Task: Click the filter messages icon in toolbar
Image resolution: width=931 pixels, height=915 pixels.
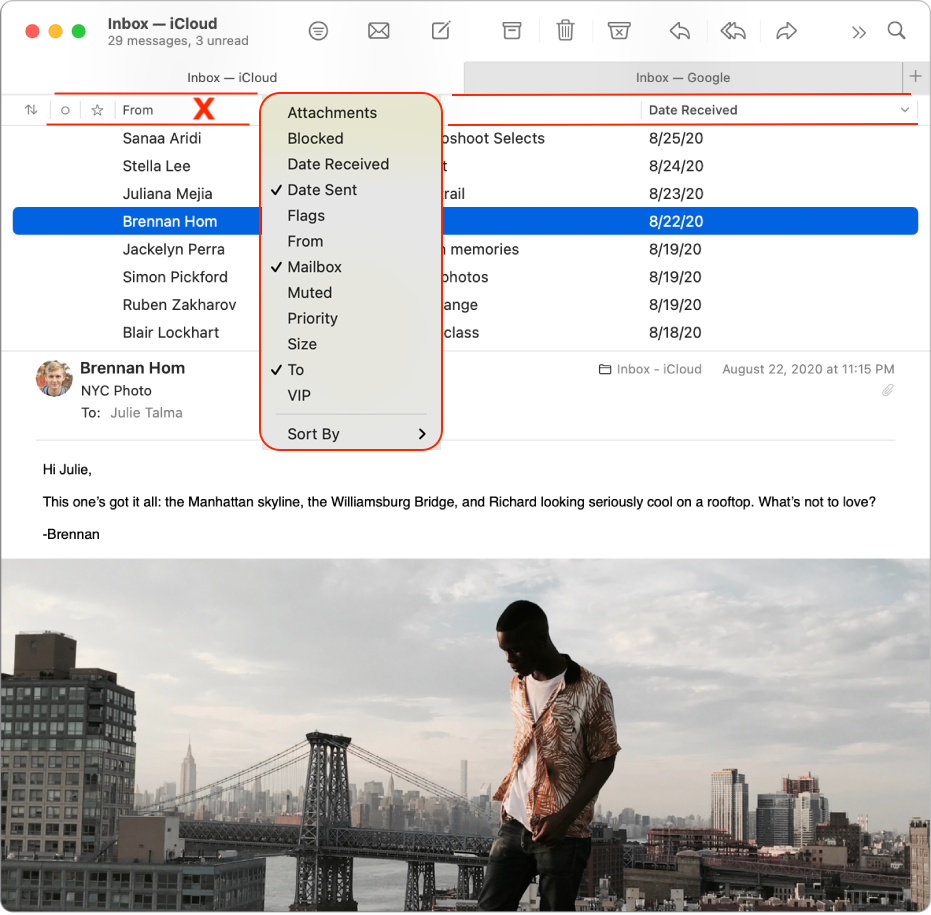Action: 318,30
